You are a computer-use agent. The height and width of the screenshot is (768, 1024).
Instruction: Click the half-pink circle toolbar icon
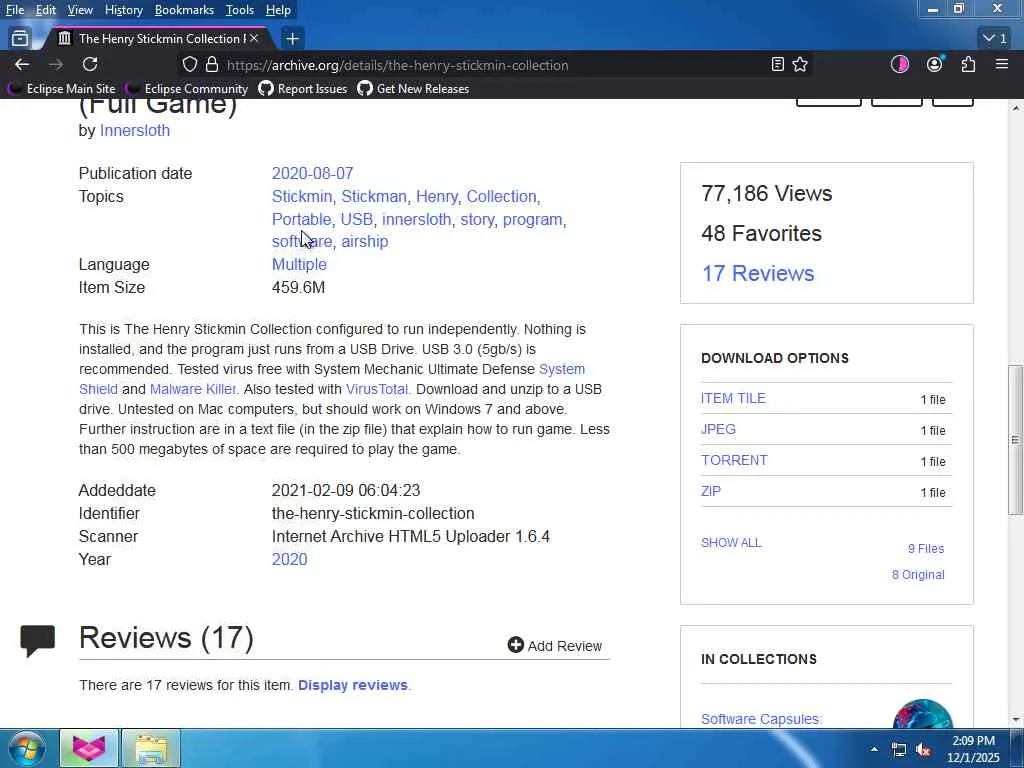[900, 65]
